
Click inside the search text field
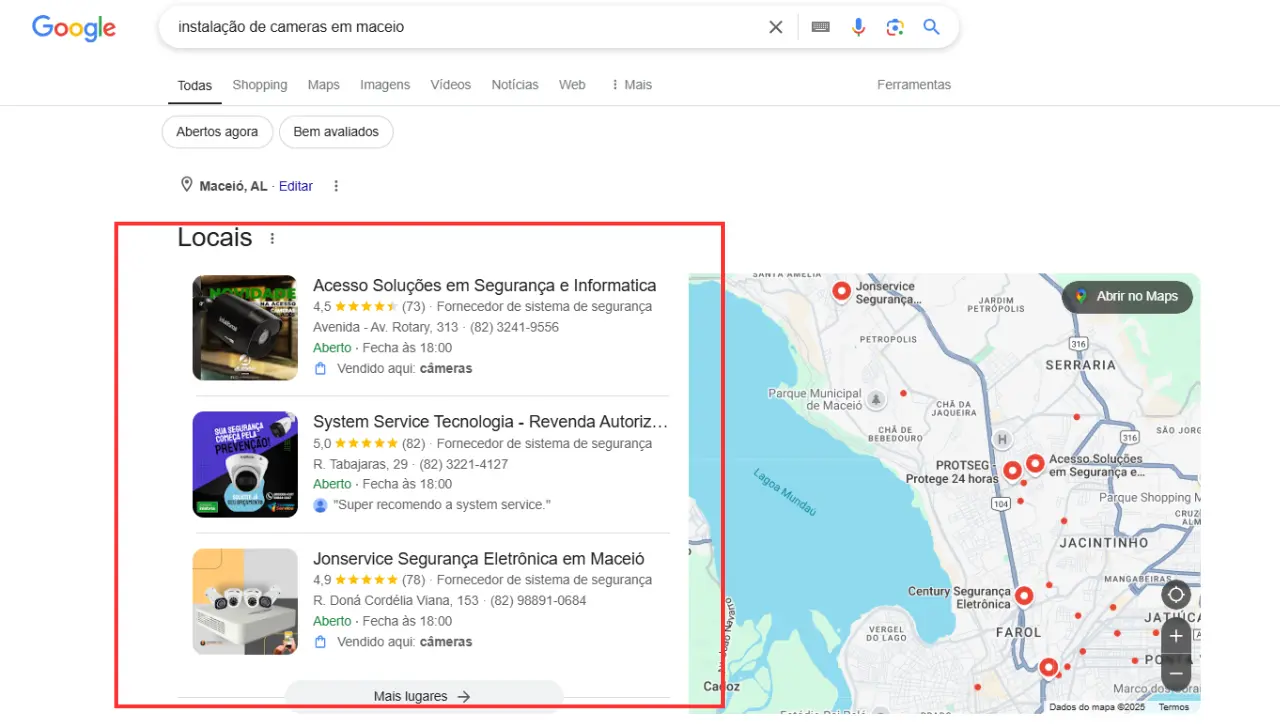465,27
